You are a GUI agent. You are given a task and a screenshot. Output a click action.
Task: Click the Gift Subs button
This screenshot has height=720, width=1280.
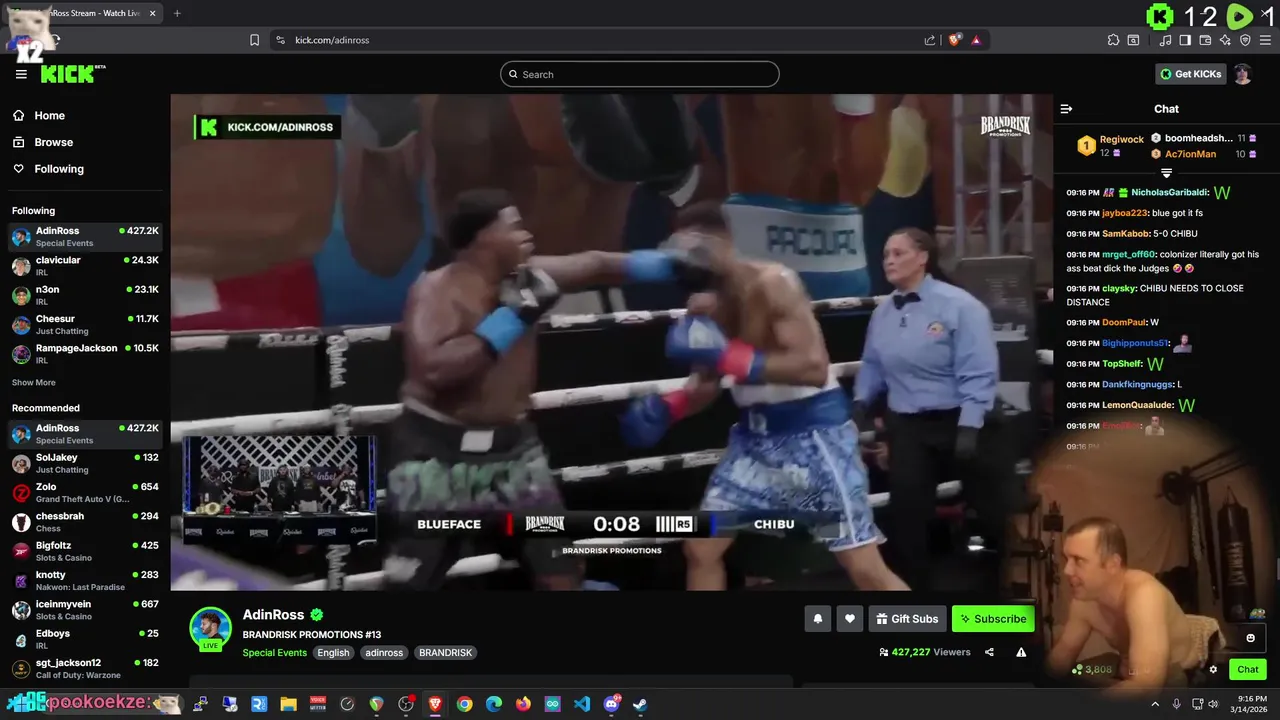pyautogui.click(x=907, y=619)
